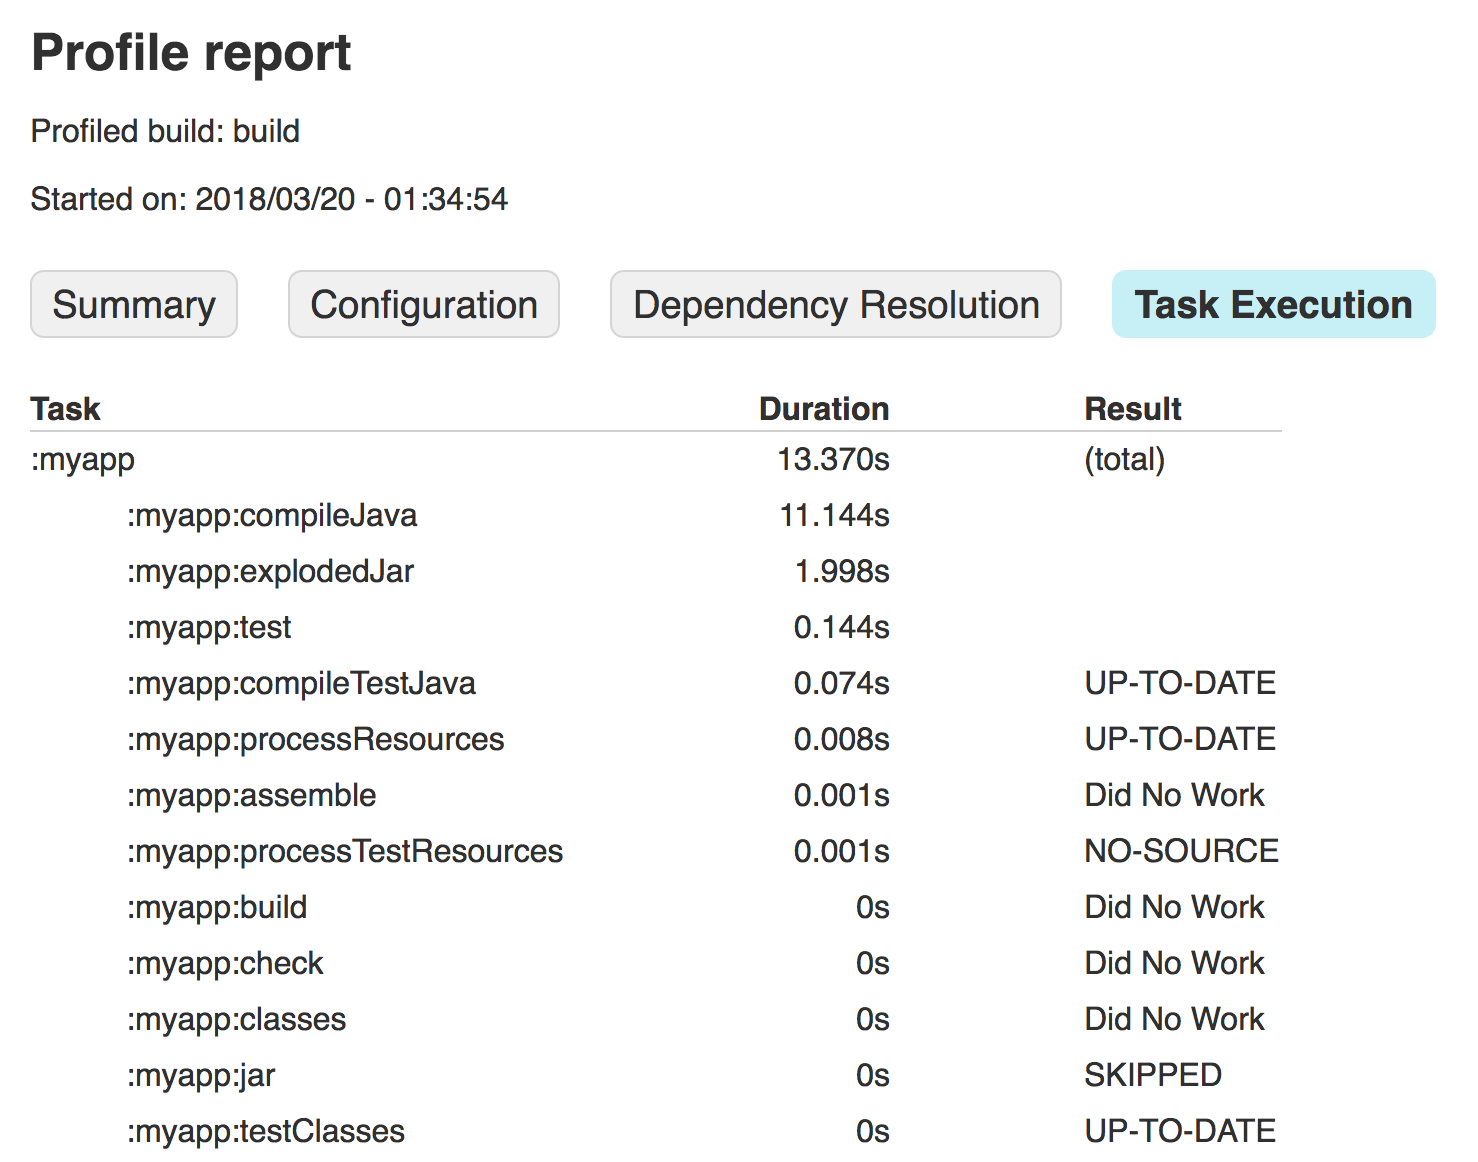Open the Summary tab
The image size is (1478, 1162).
pyautogui.click(x=134, y=304)
